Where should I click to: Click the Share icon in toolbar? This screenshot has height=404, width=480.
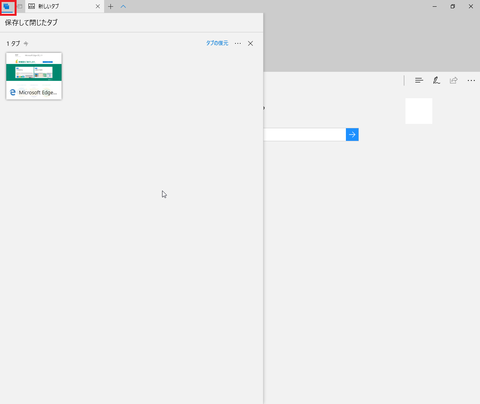(x=454, y=80)
